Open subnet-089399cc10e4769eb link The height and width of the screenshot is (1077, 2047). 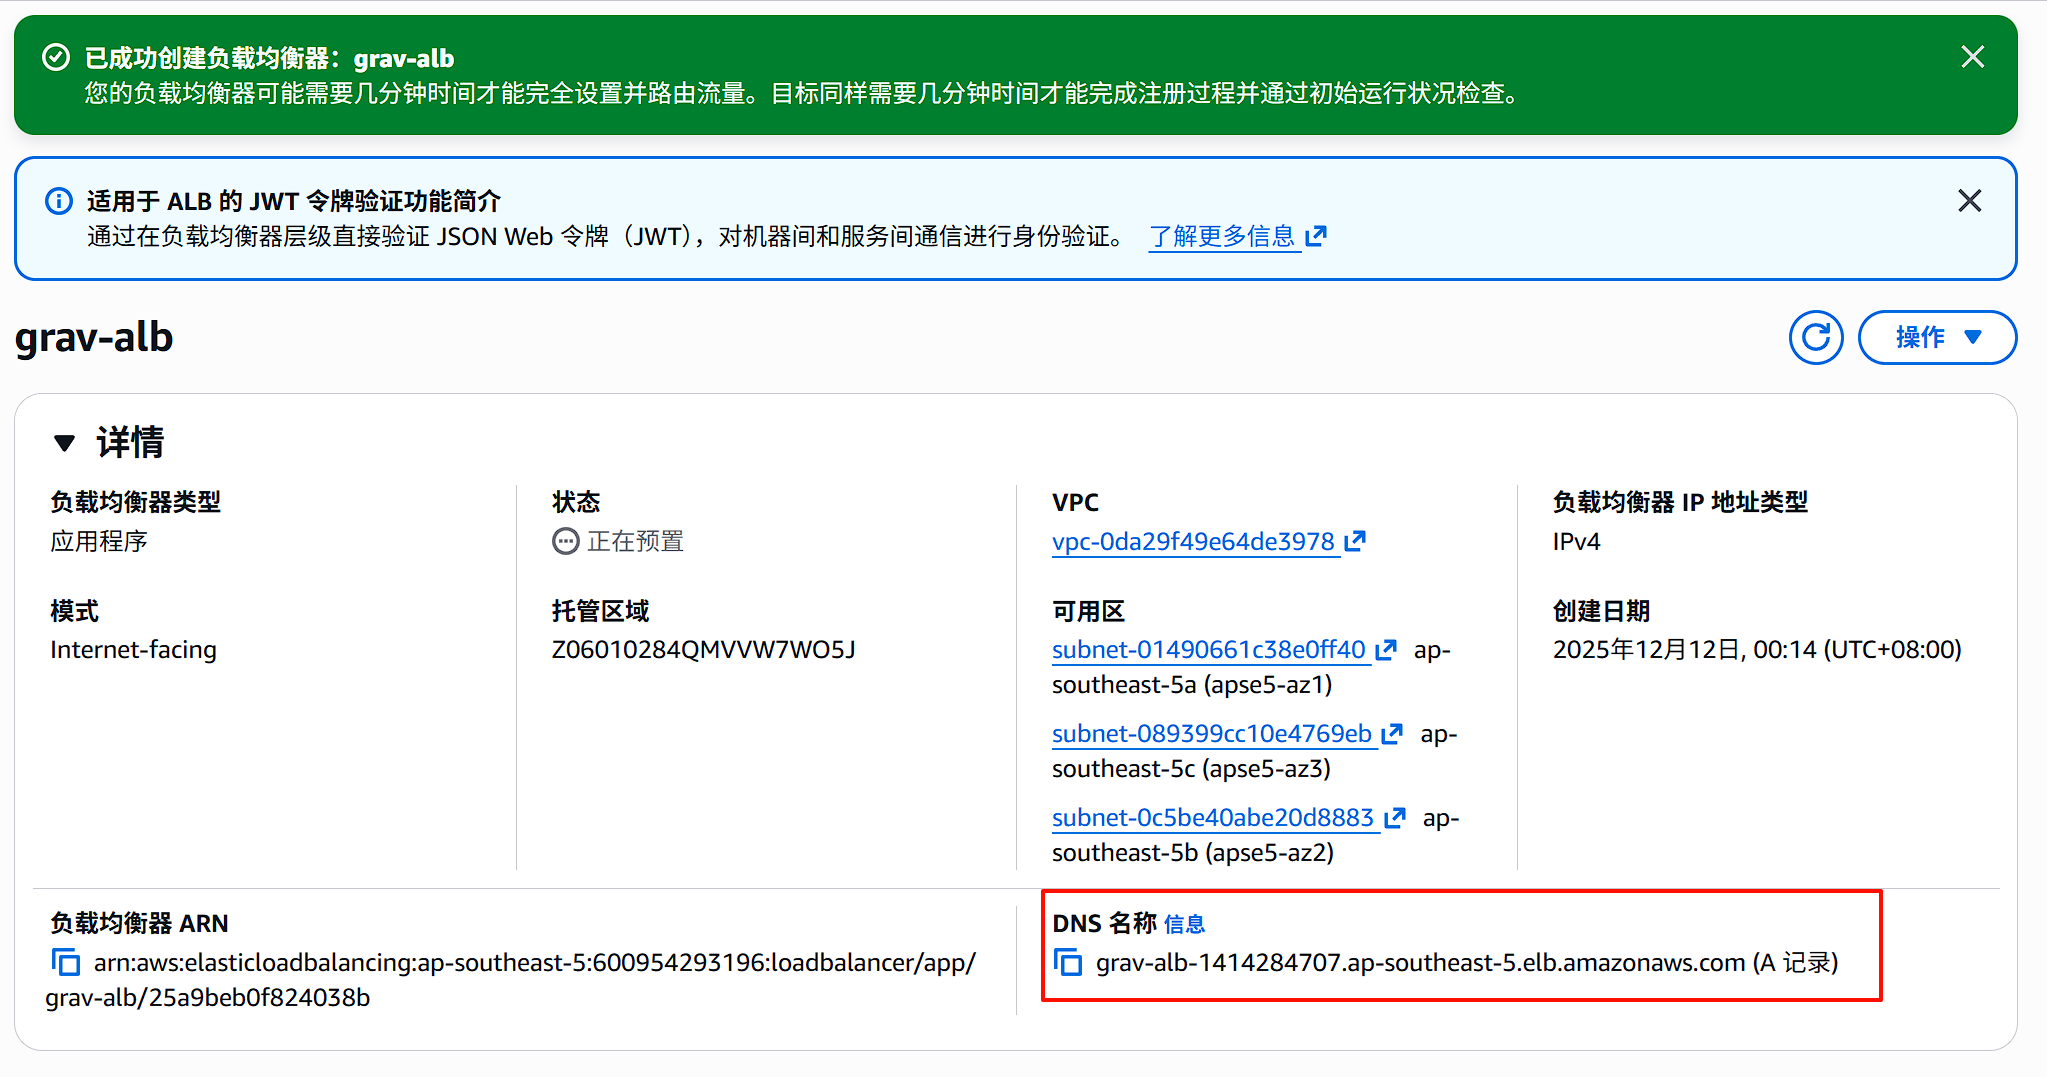(x=1211, y=734)
